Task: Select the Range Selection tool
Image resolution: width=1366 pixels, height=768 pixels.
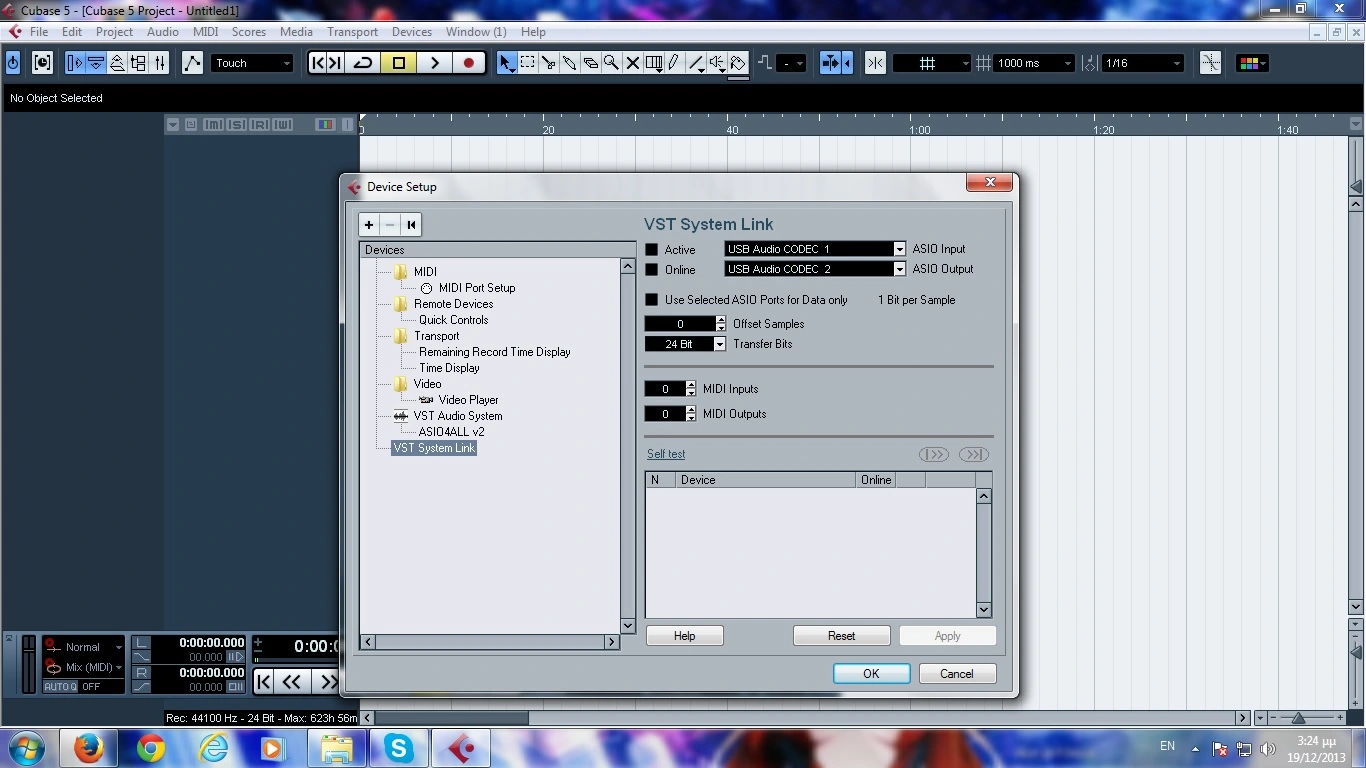Action: [x=528, y=63]
